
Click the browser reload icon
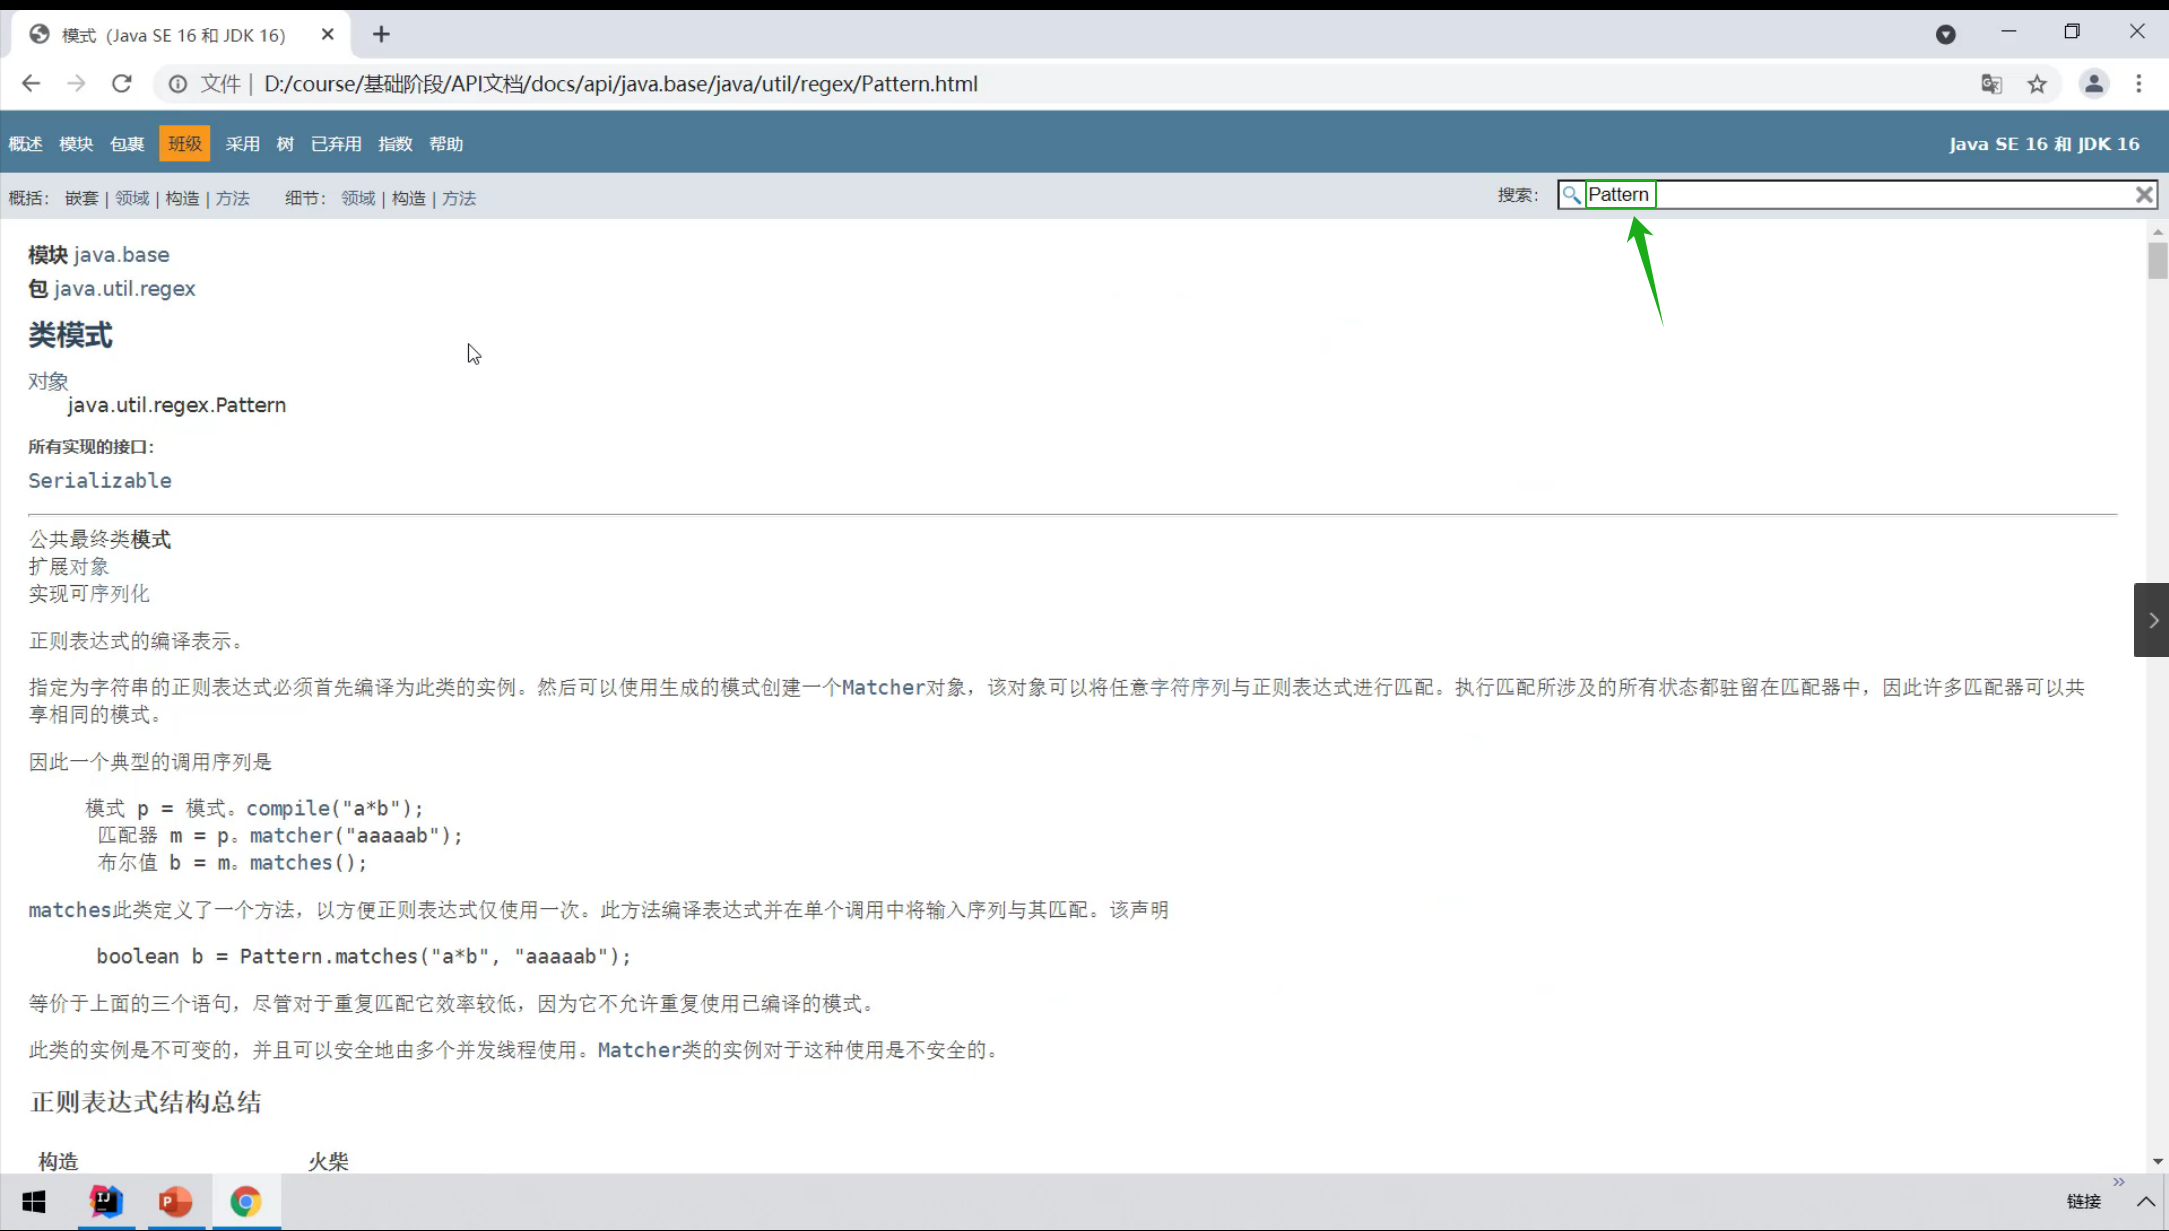coord(122,84)
